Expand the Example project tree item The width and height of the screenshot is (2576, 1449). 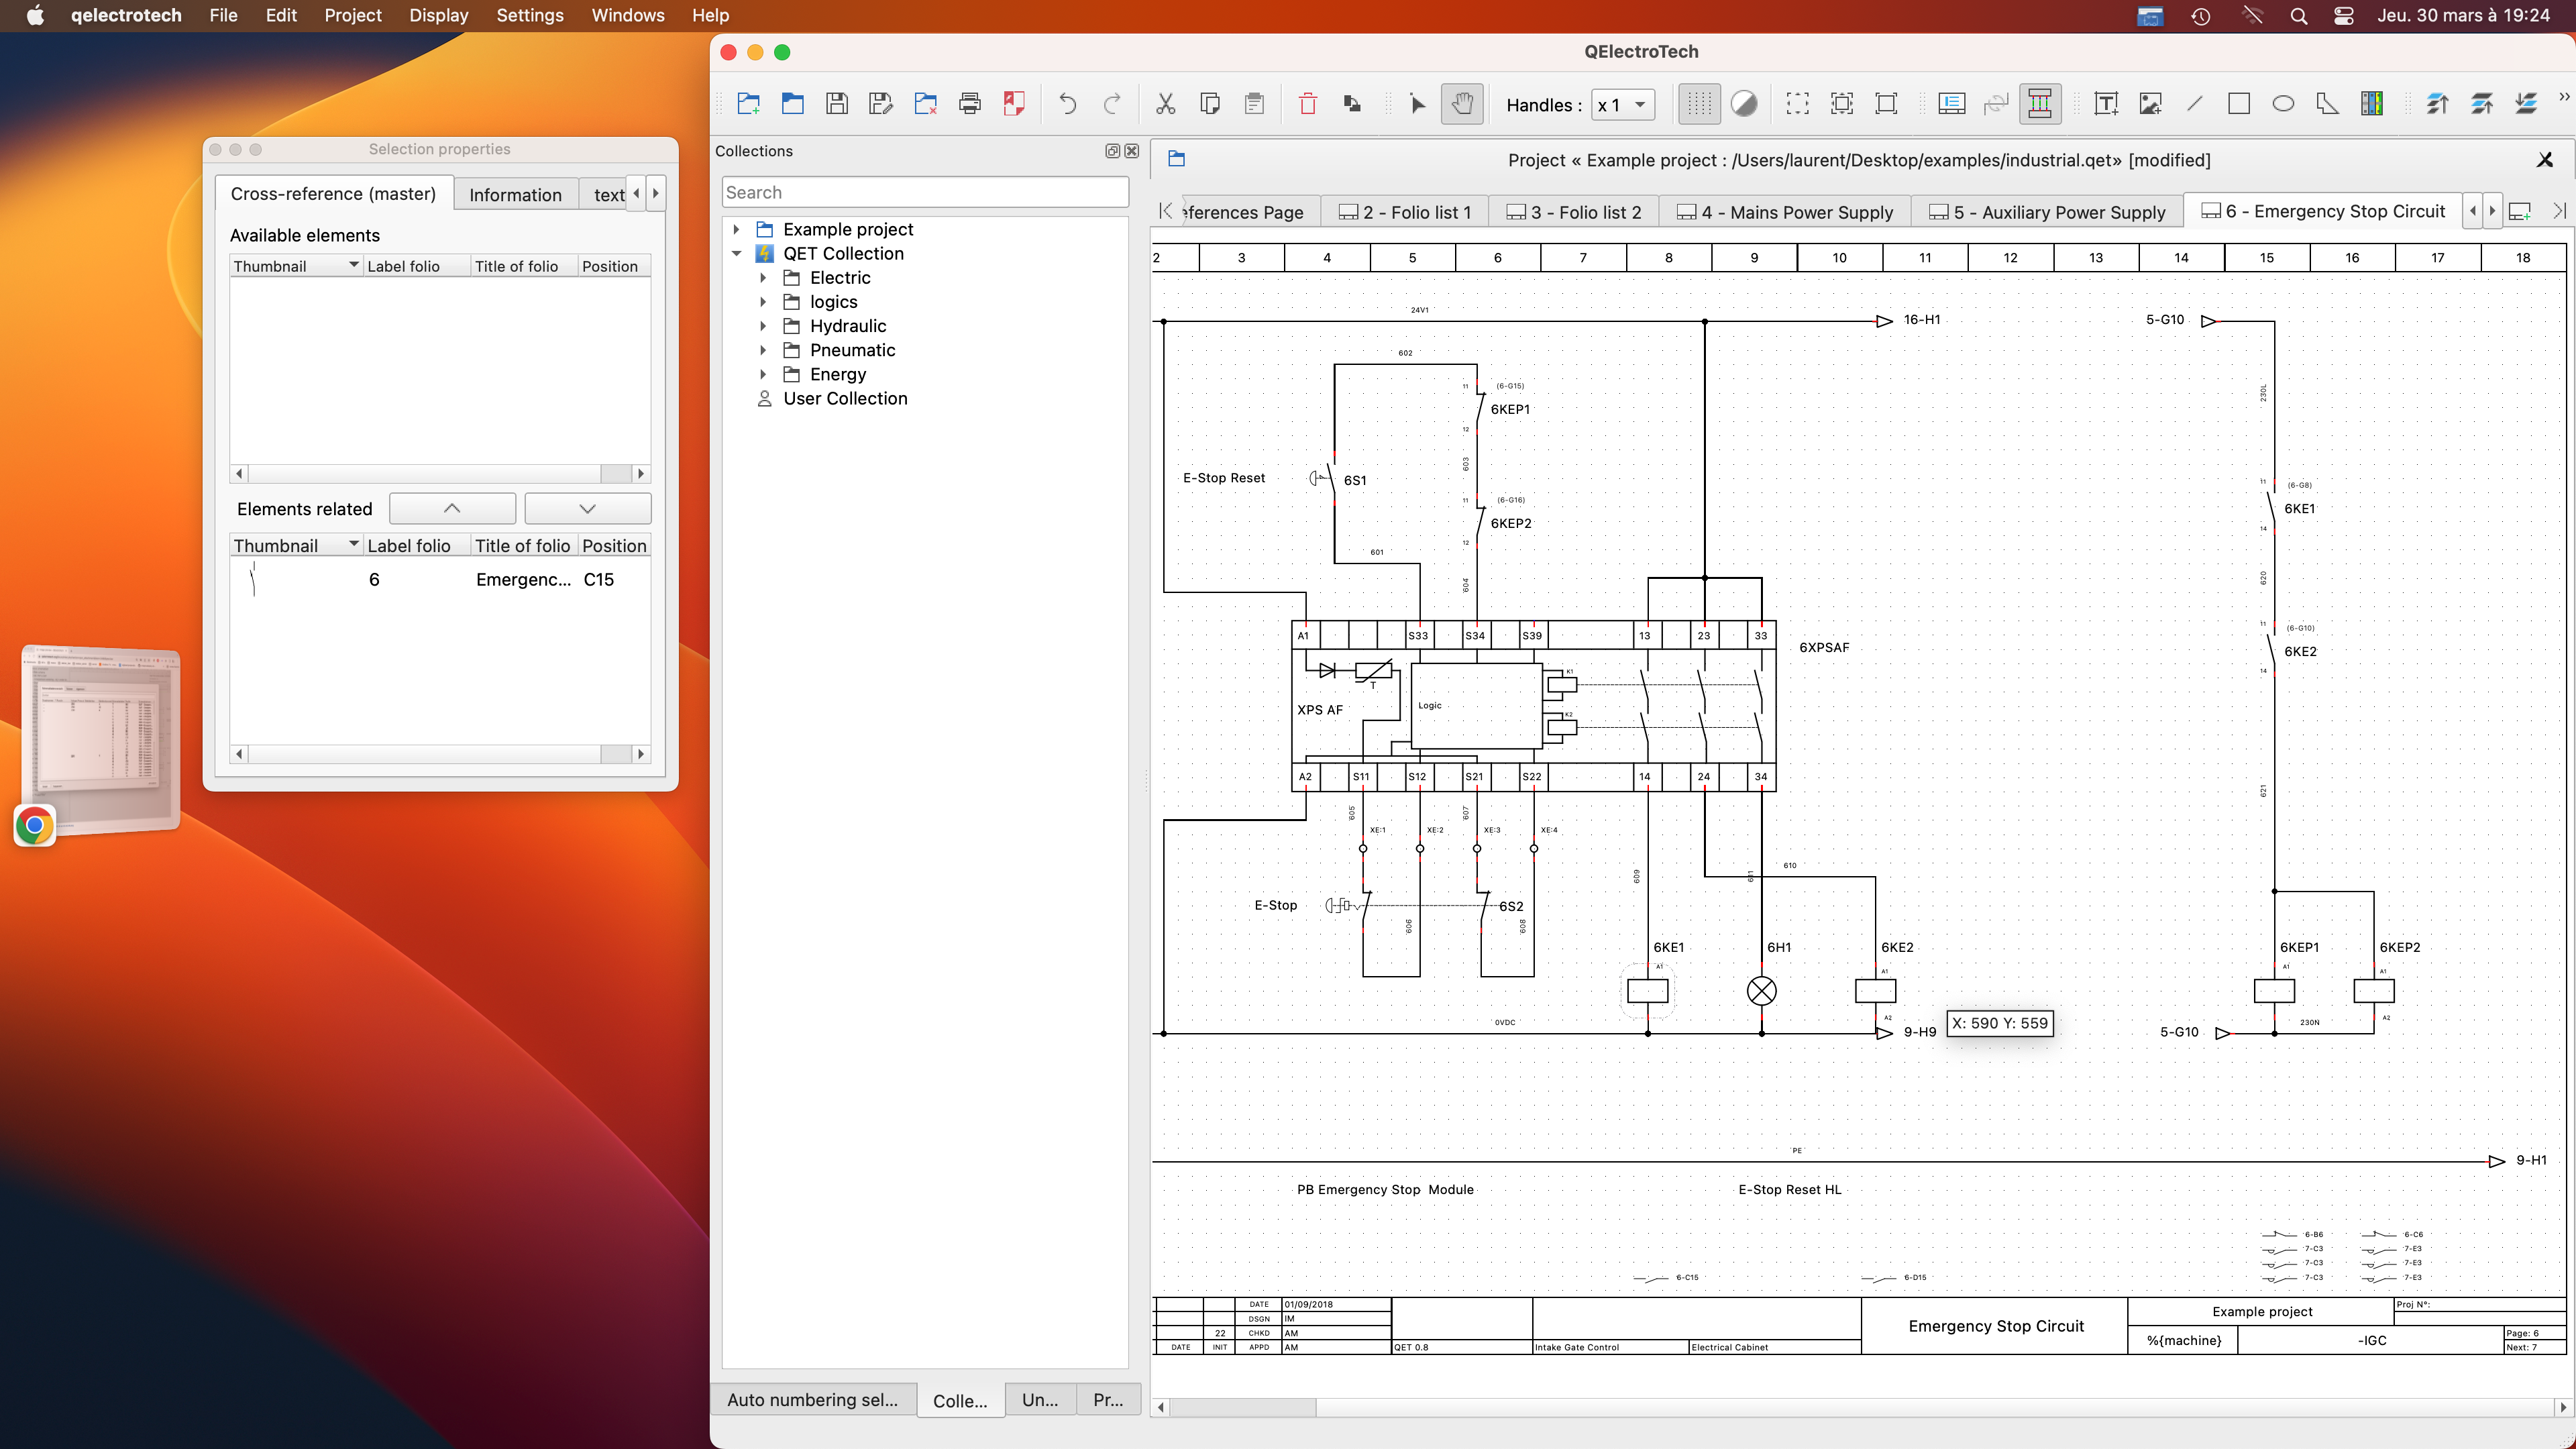737,229
